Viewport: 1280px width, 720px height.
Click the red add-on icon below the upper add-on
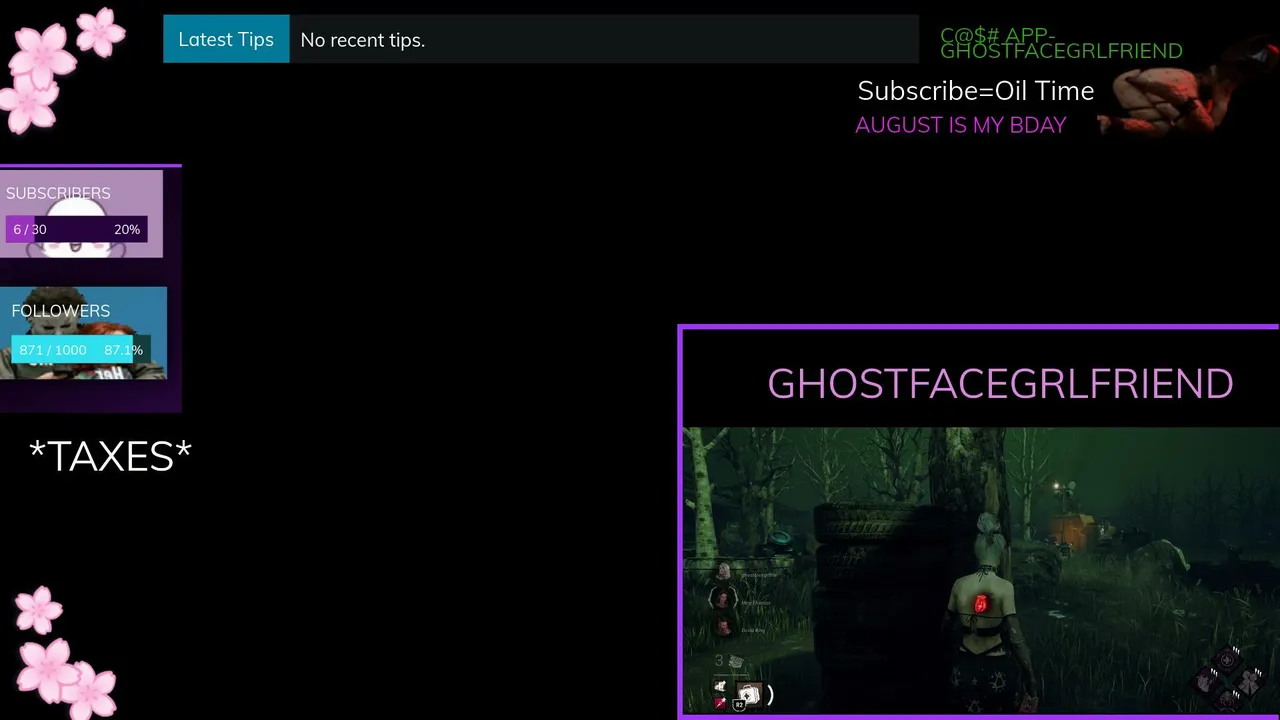point(720,703)
